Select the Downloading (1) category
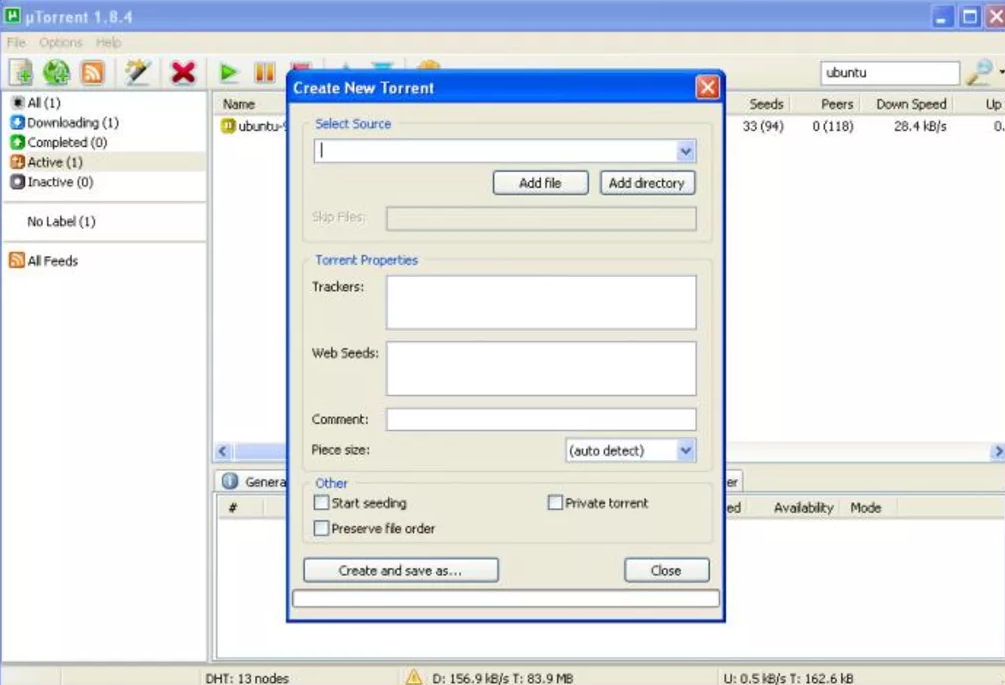The image size is (1005, 685). [x=65, y=122]
